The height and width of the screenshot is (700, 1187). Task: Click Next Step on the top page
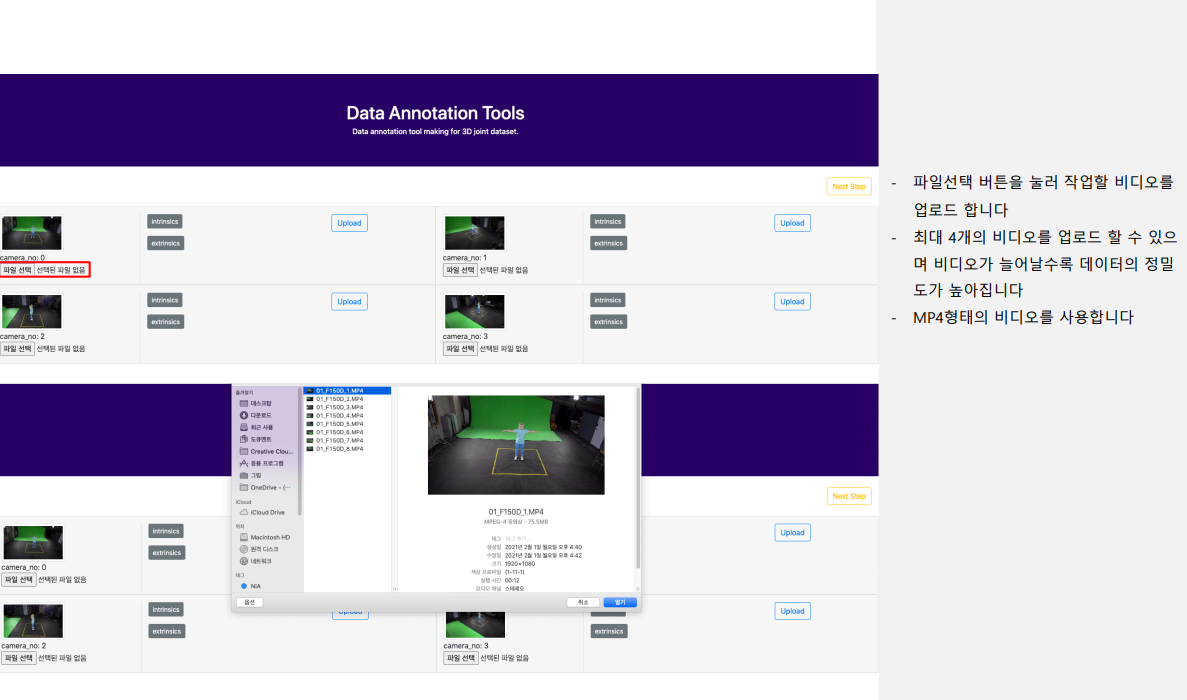(x=849, y=186)
